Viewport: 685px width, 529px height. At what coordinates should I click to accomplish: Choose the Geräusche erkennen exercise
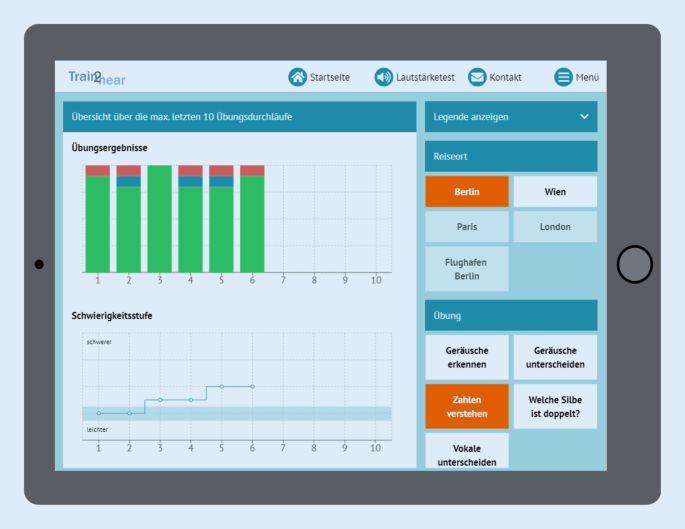(x=467, y=357)
